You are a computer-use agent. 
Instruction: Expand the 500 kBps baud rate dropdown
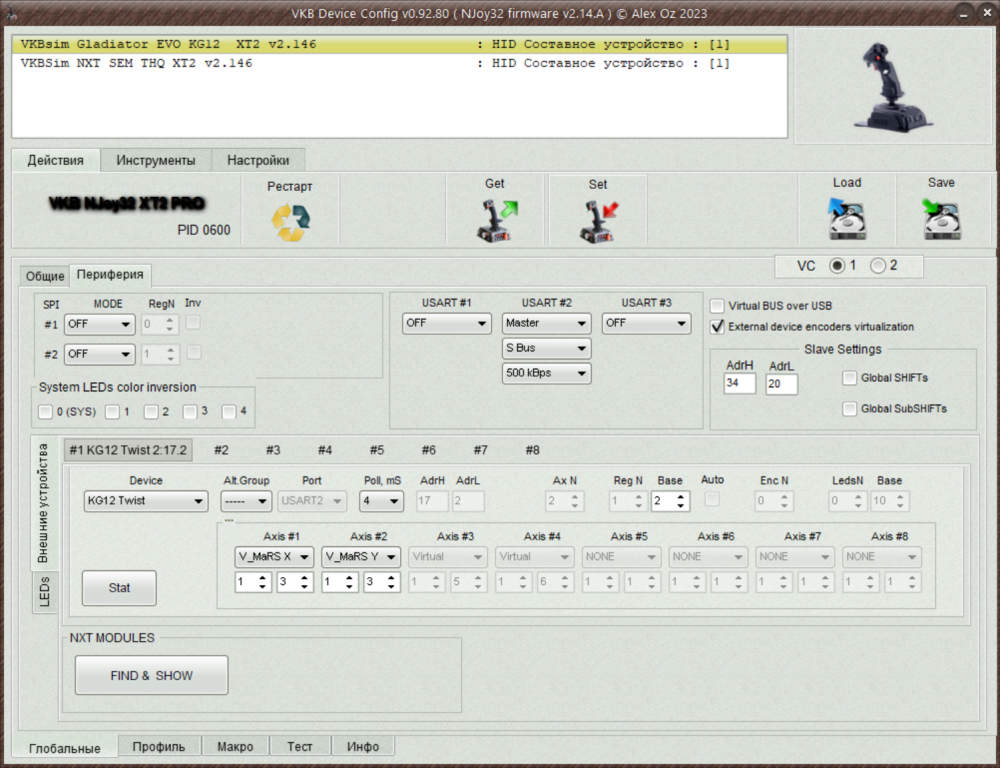coord(546,373)
